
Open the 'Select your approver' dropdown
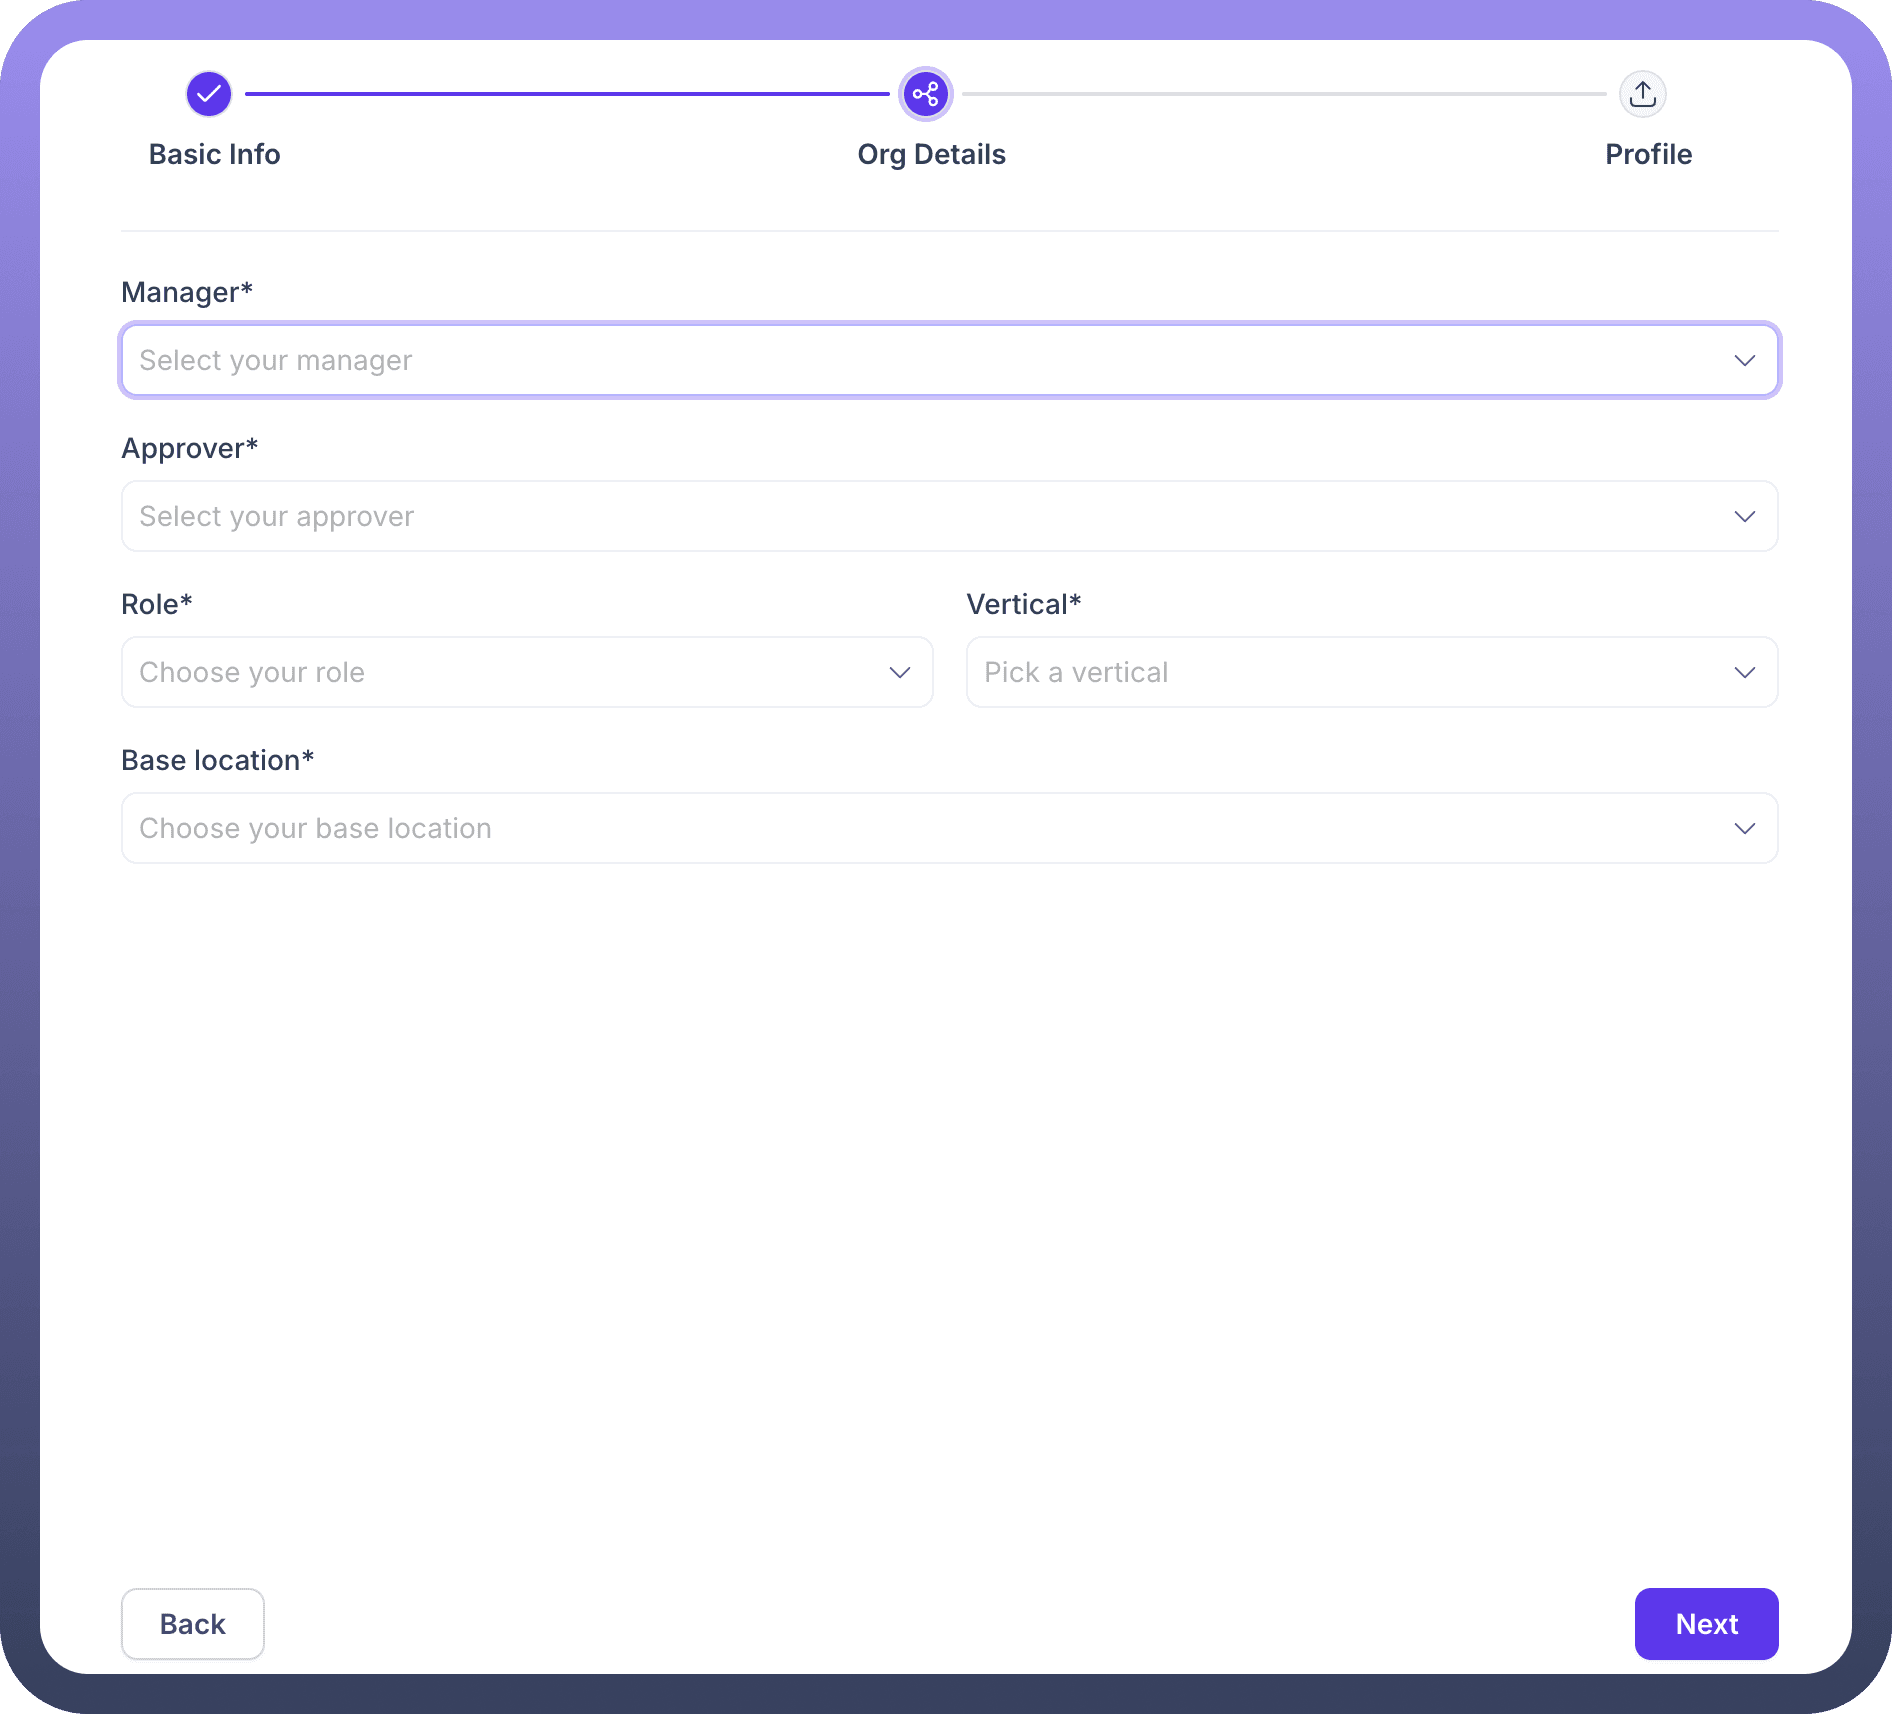pyautogui.click(x=900, y=516)
